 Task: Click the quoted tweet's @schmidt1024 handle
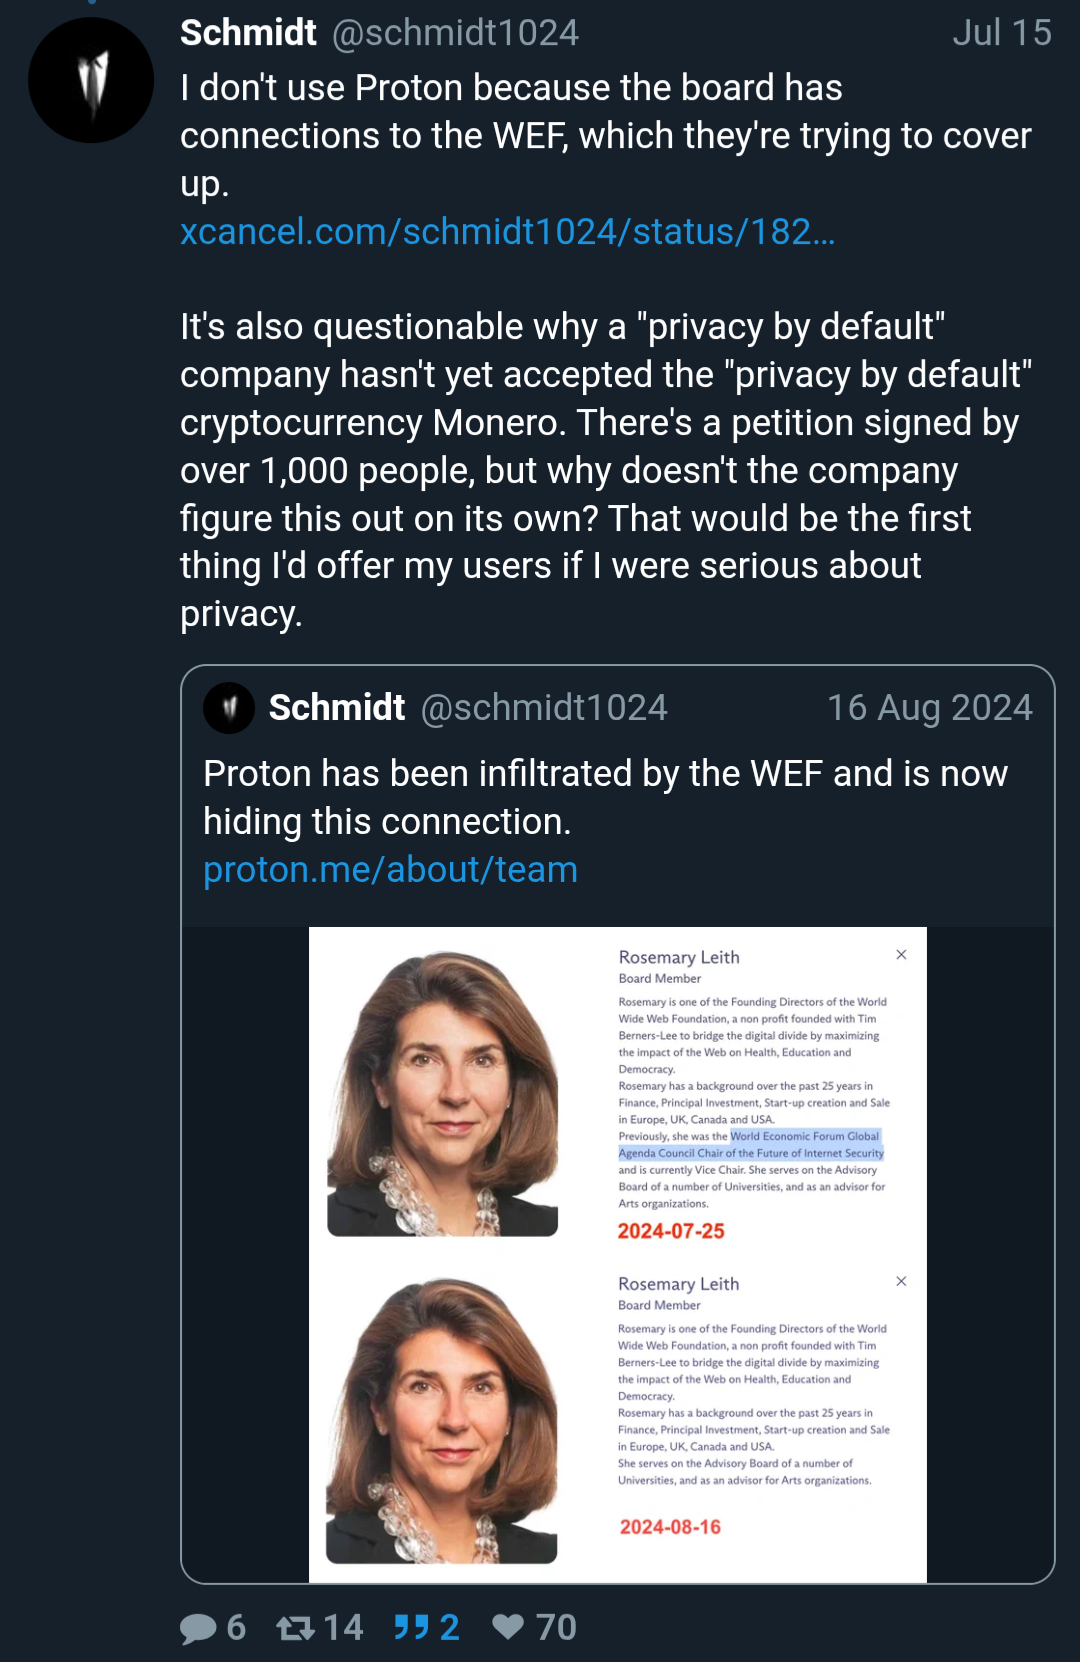pos(544,708)
